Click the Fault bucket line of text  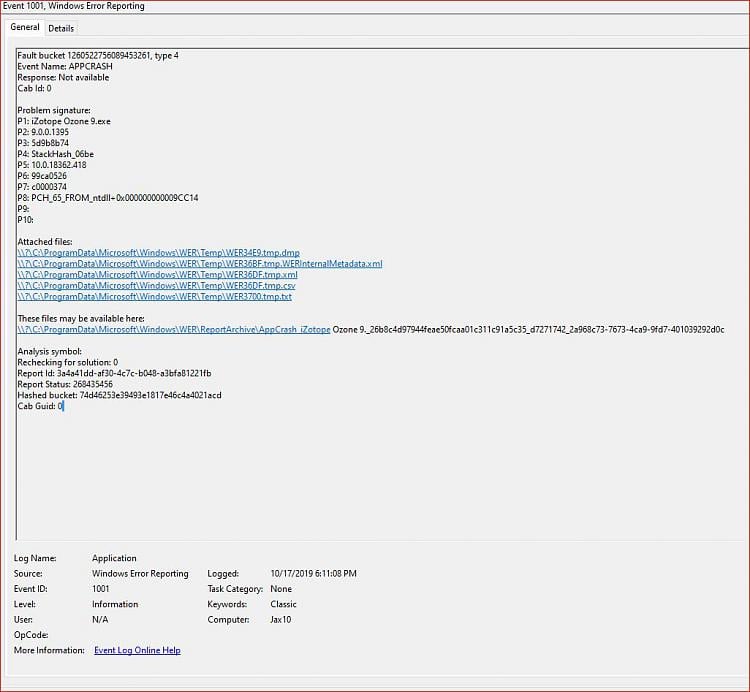tap(98, 55)
